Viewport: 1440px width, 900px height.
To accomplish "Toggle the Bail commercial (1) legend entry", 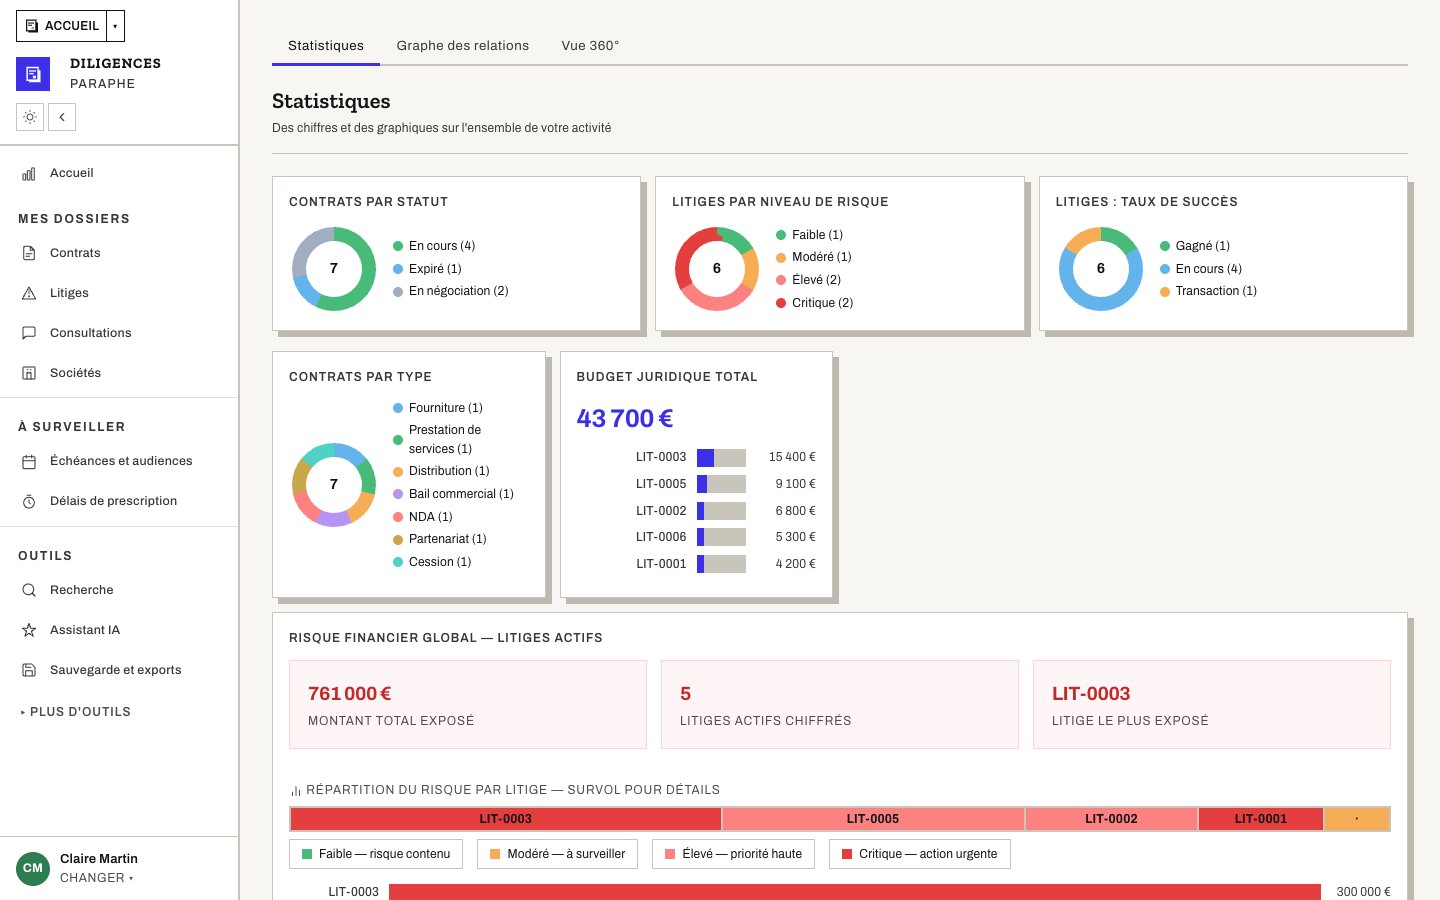I will coord(453,494).
